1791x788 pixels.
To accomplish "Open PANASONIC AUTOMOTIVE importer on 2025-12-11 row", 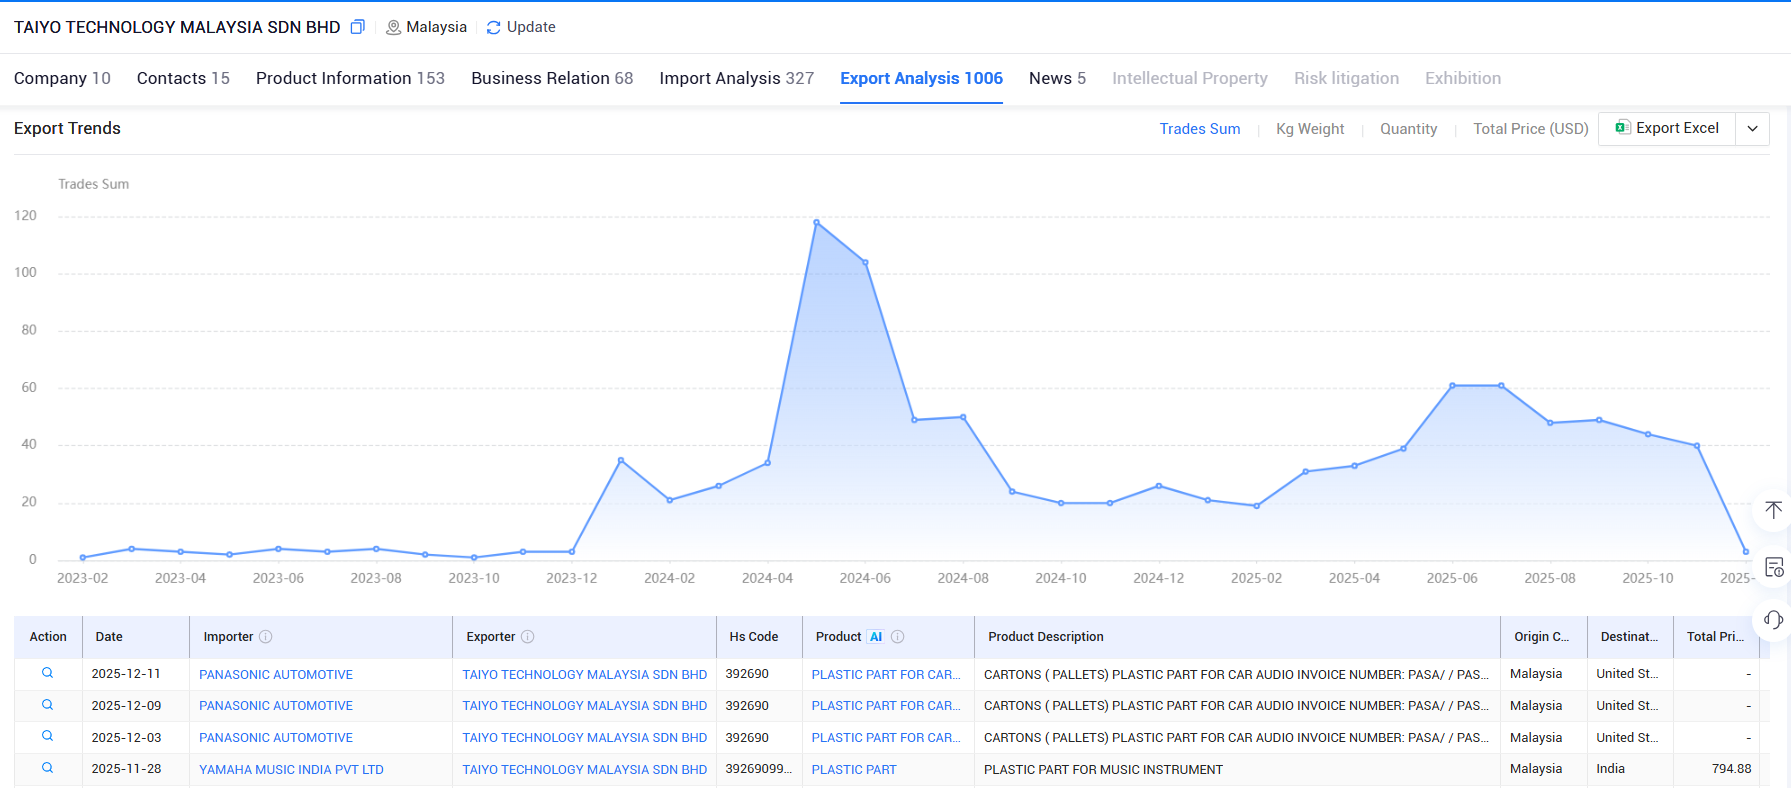I will 276,675.
